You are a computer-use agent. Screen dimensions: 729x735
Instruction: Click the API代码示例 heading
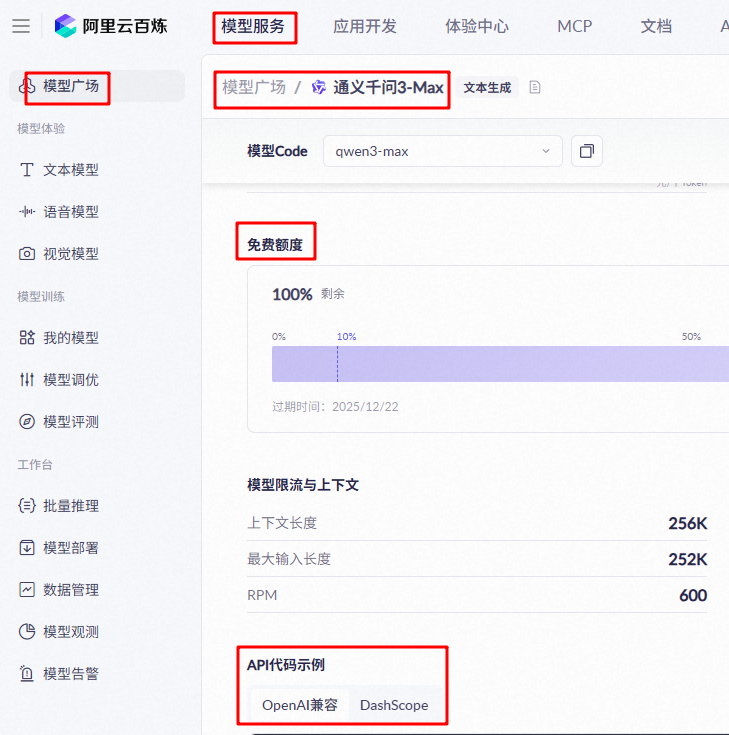[286, 665]
